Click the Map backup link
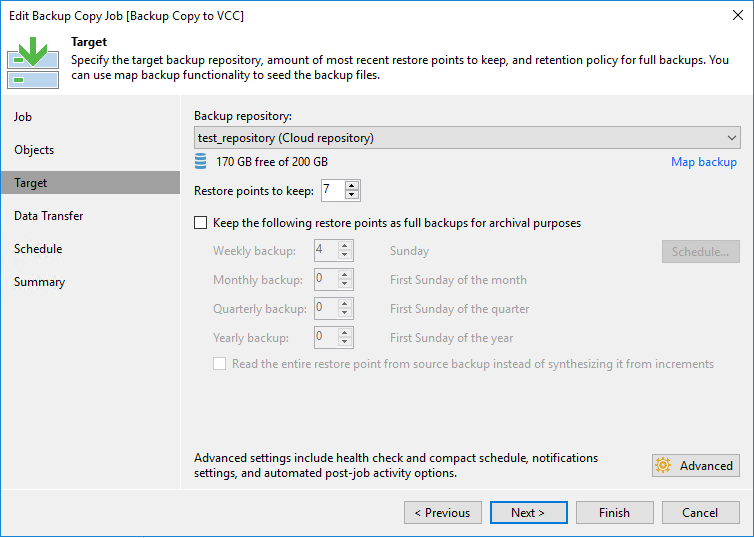754x538 pixels. [704, 162]
